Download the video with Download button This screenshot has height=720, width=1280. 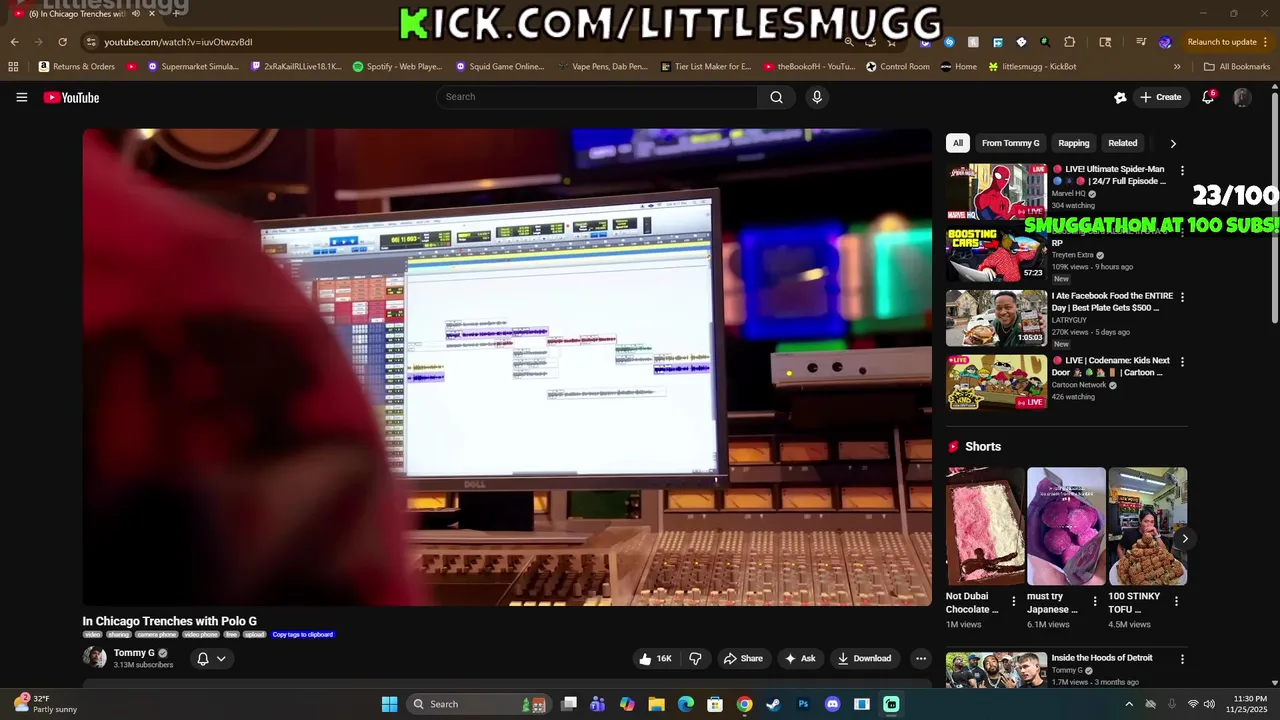tap(864, 658)
